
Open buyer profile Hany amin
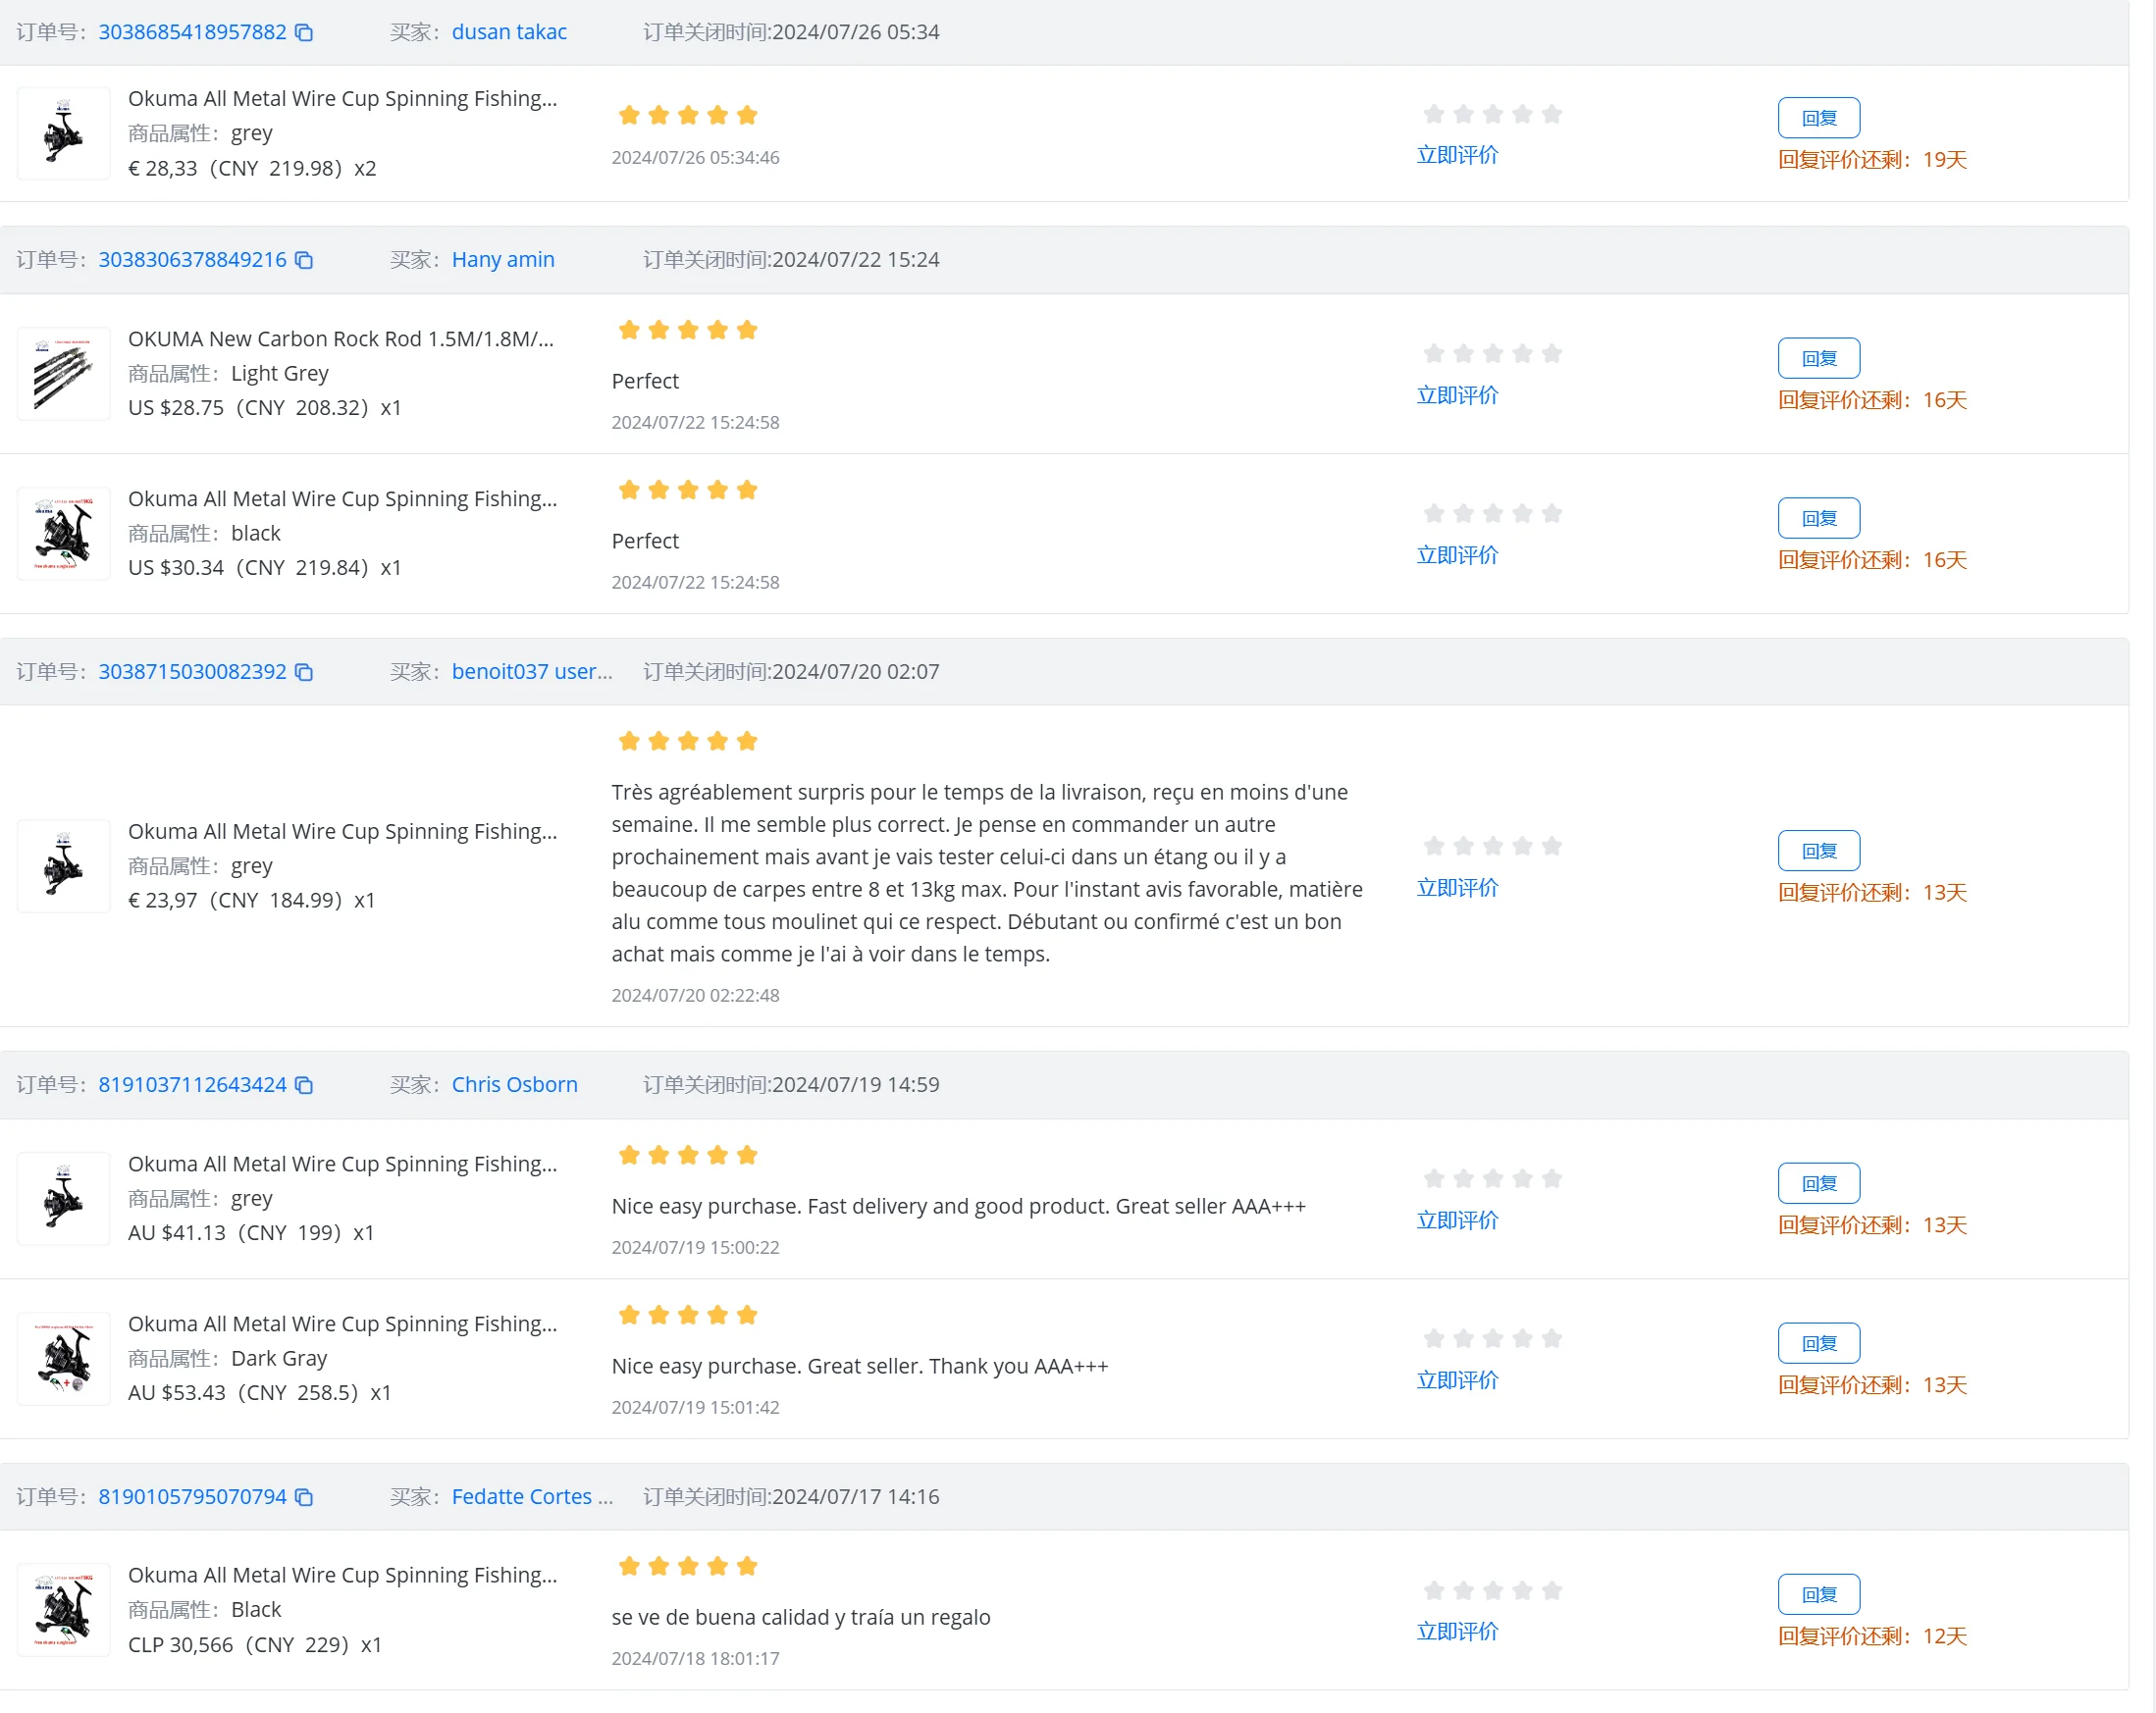tap(503, 260)
